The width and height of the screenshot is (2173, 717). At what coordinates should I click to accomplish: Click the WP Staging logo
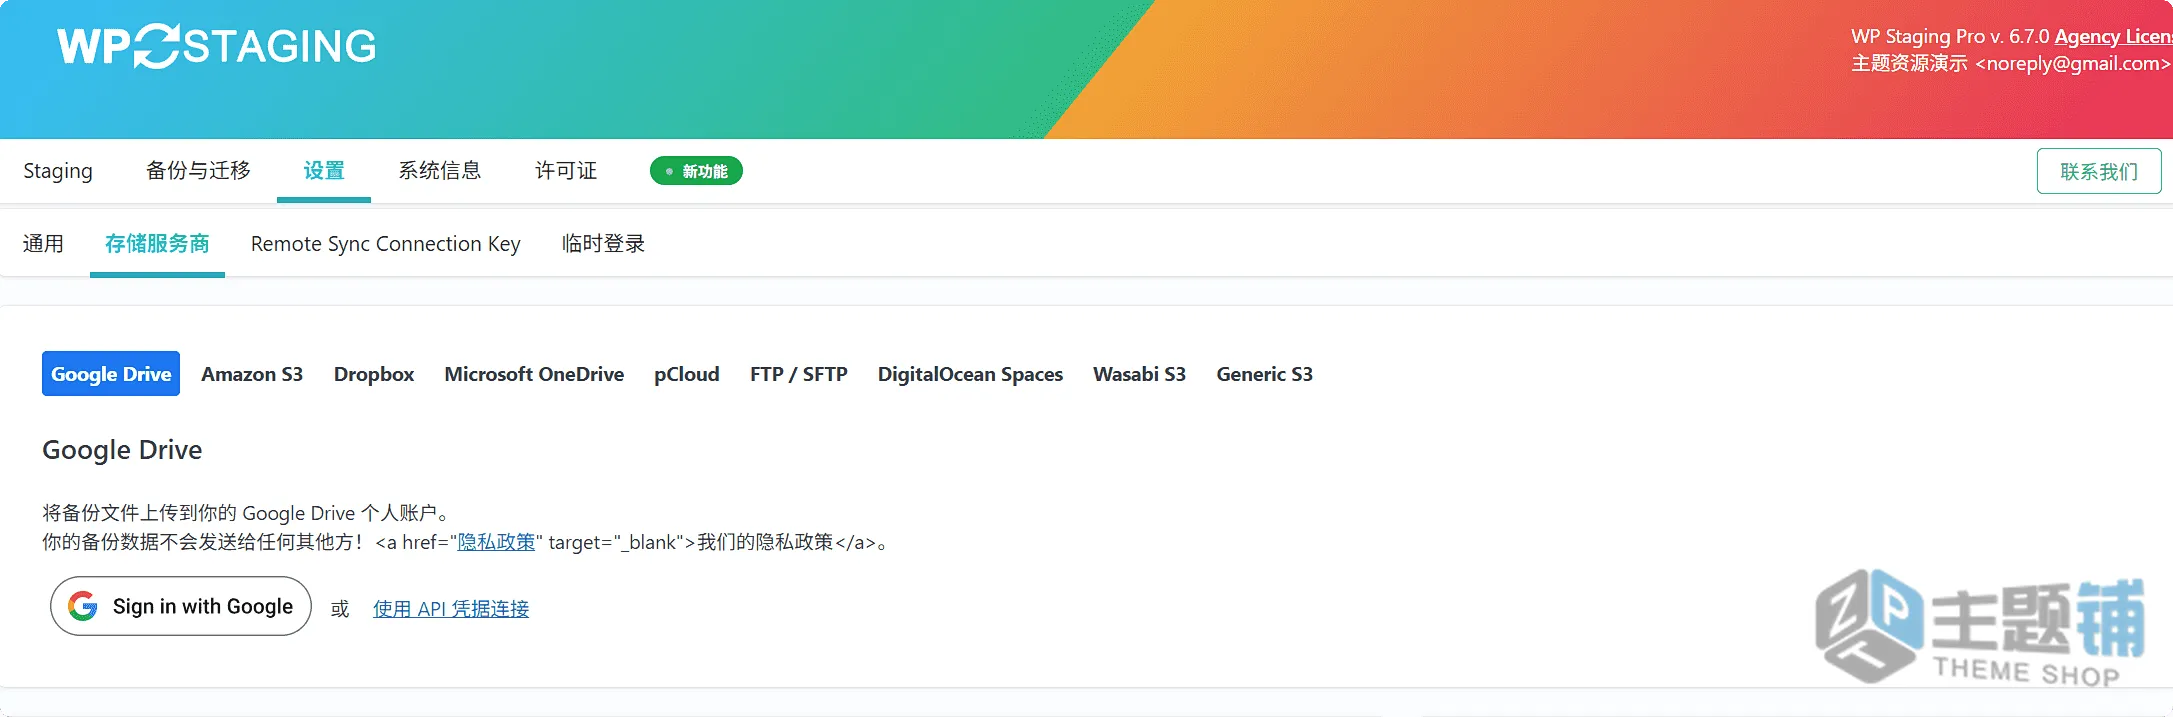coord(216,46)
